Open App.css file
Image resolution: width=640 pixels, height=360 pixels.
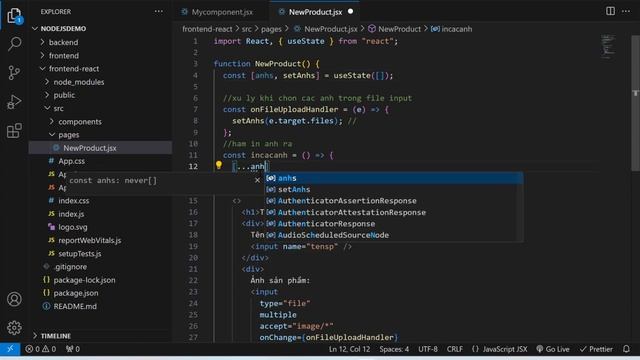click(100, 161)
